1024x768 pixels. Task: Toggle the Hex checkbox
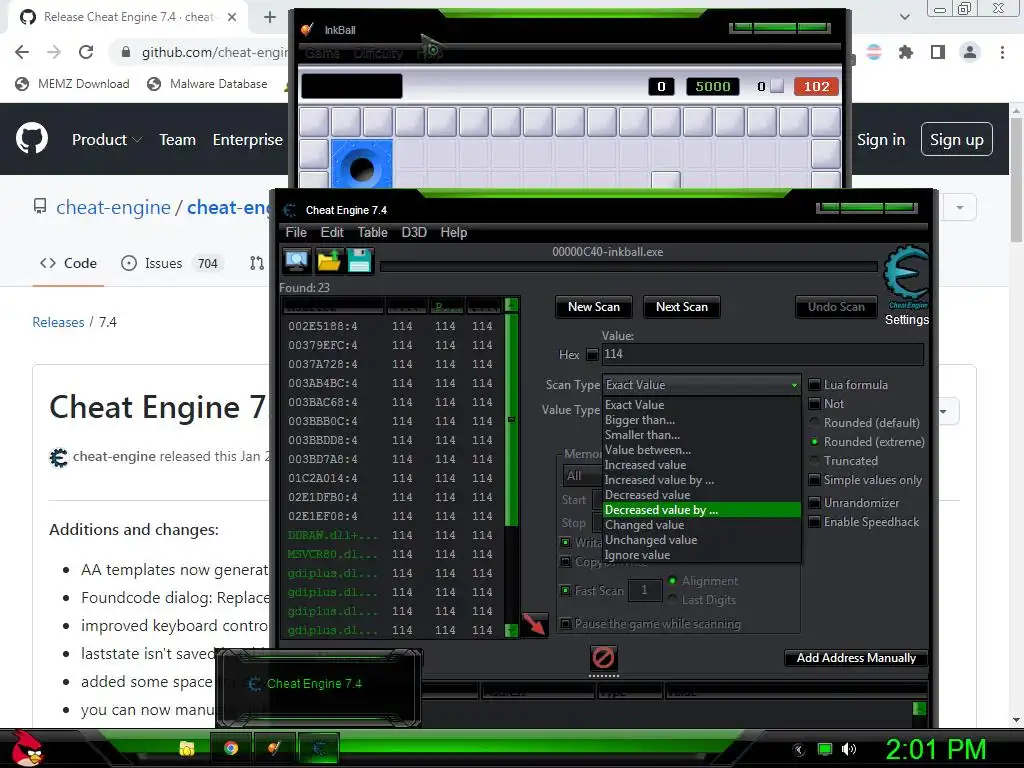coord(592,355)
